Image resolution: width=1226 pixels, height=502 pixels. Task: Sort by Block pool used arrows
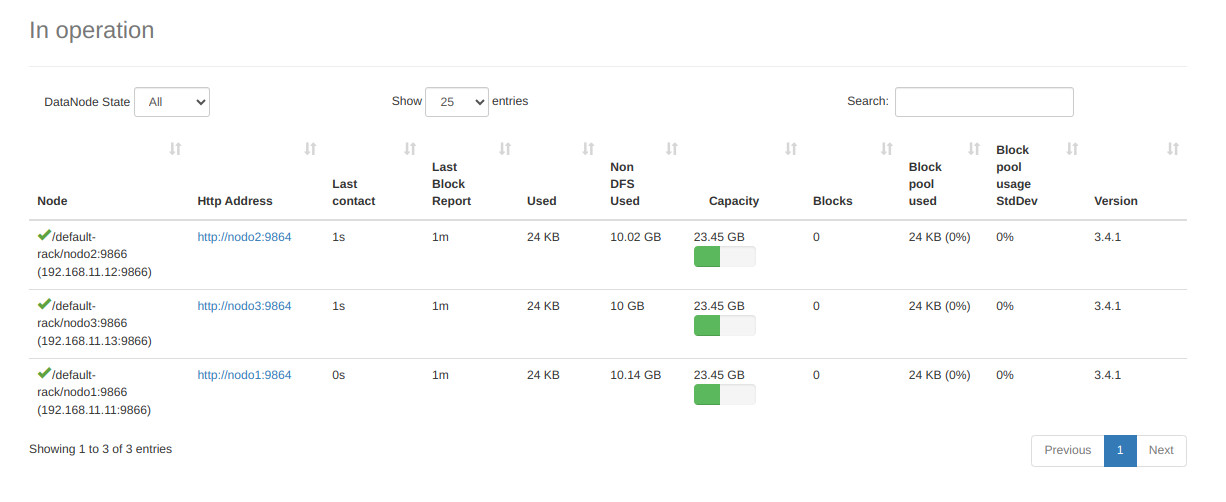coord(974,149)
